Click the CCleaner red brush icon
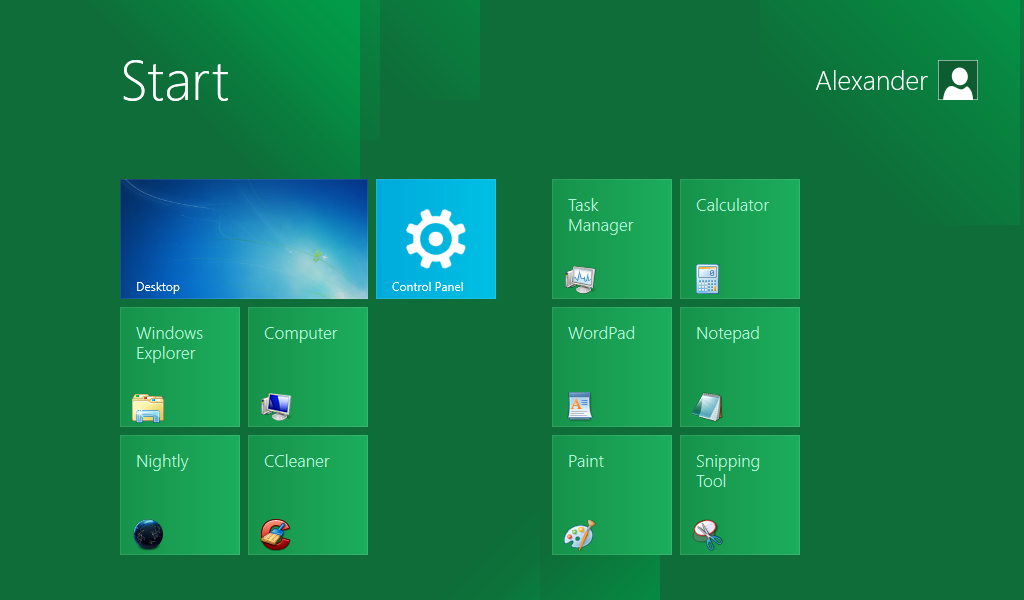 (x=276, y=535)
